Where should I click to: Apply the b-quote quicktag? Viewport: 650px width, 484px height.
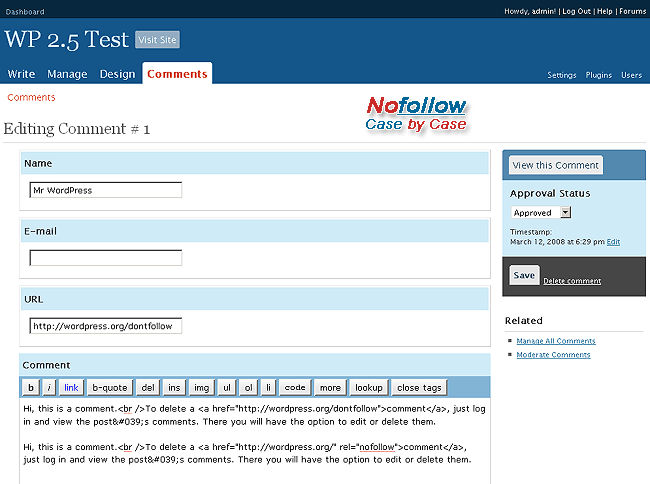[110, 387]
